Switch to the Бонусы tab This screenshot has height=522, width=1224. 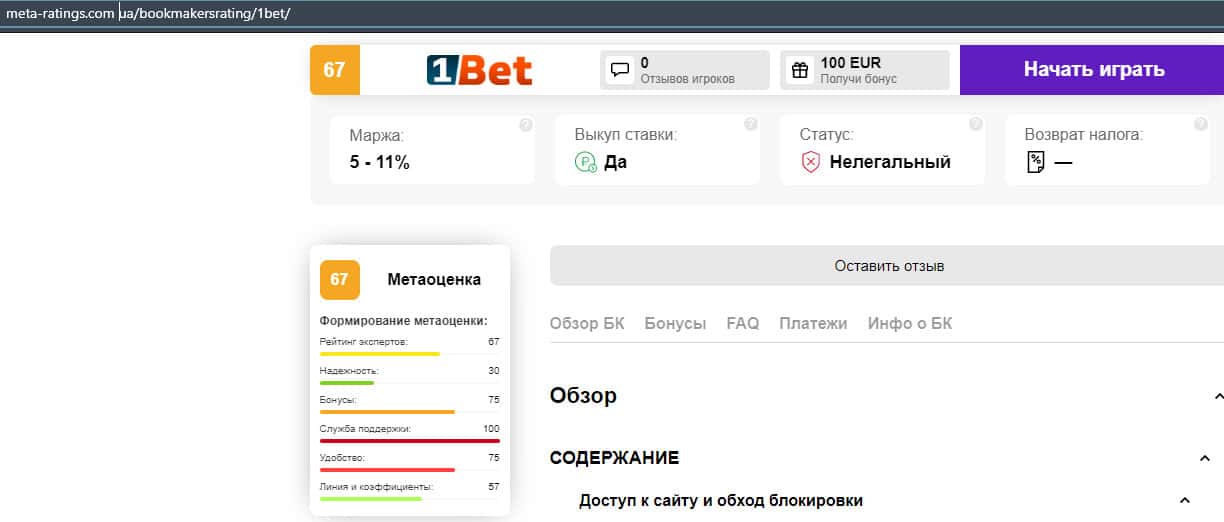[x=675, y=323]
